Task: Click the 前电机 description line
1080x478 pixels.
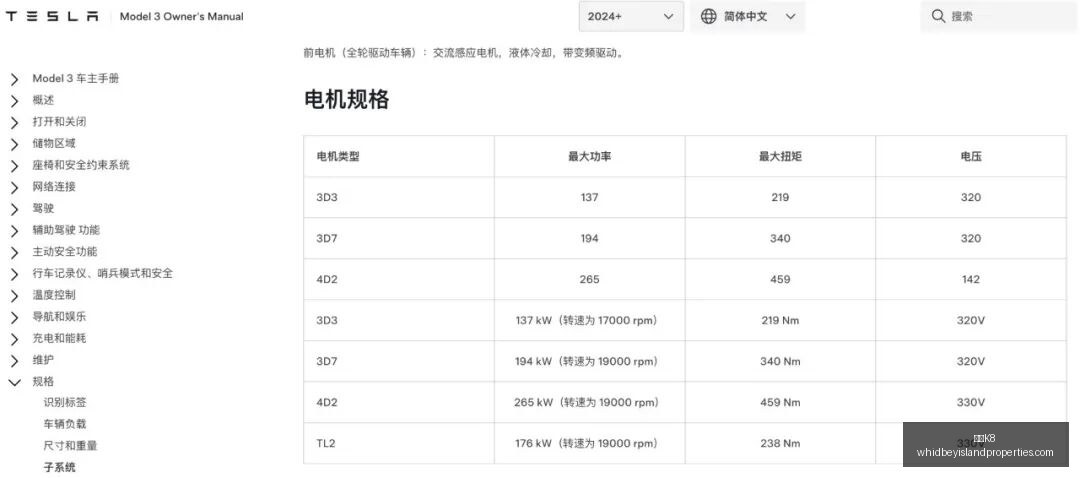Action: click(465, 52)
